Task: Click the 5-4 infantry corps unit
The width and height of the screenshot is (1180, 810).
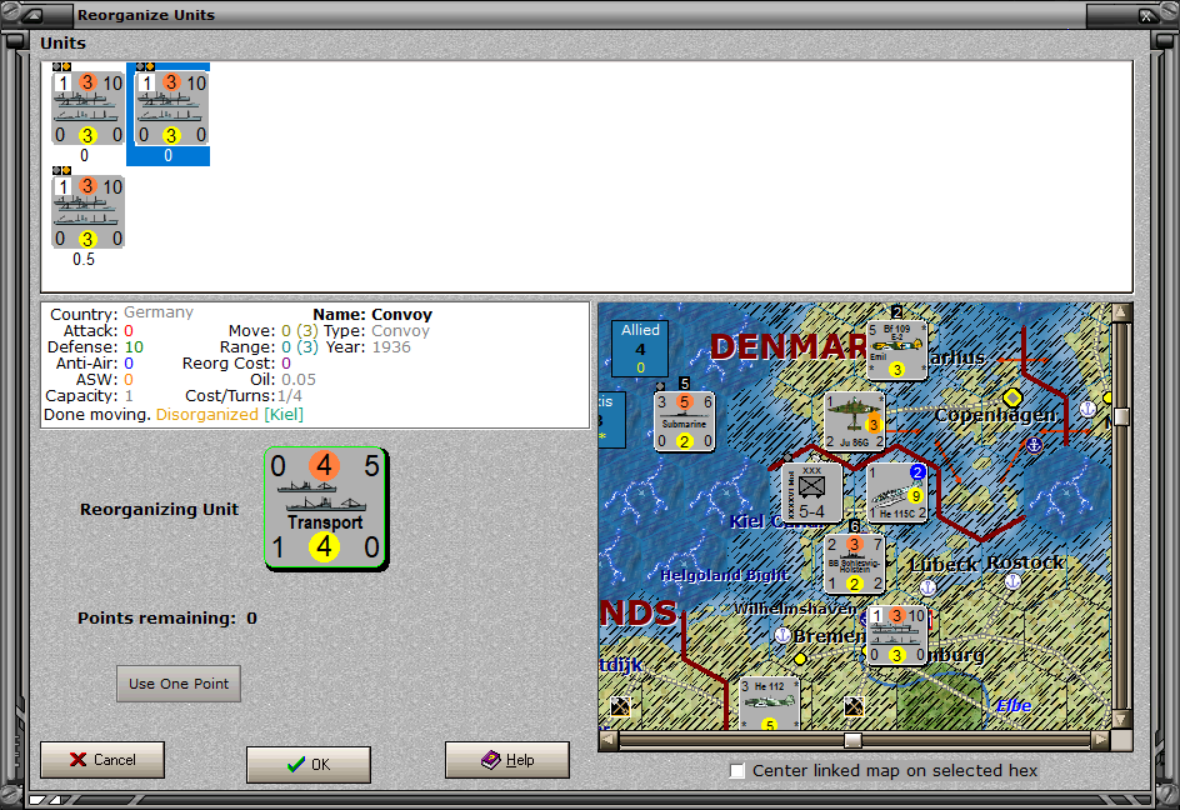Action: tap(811, 493)
